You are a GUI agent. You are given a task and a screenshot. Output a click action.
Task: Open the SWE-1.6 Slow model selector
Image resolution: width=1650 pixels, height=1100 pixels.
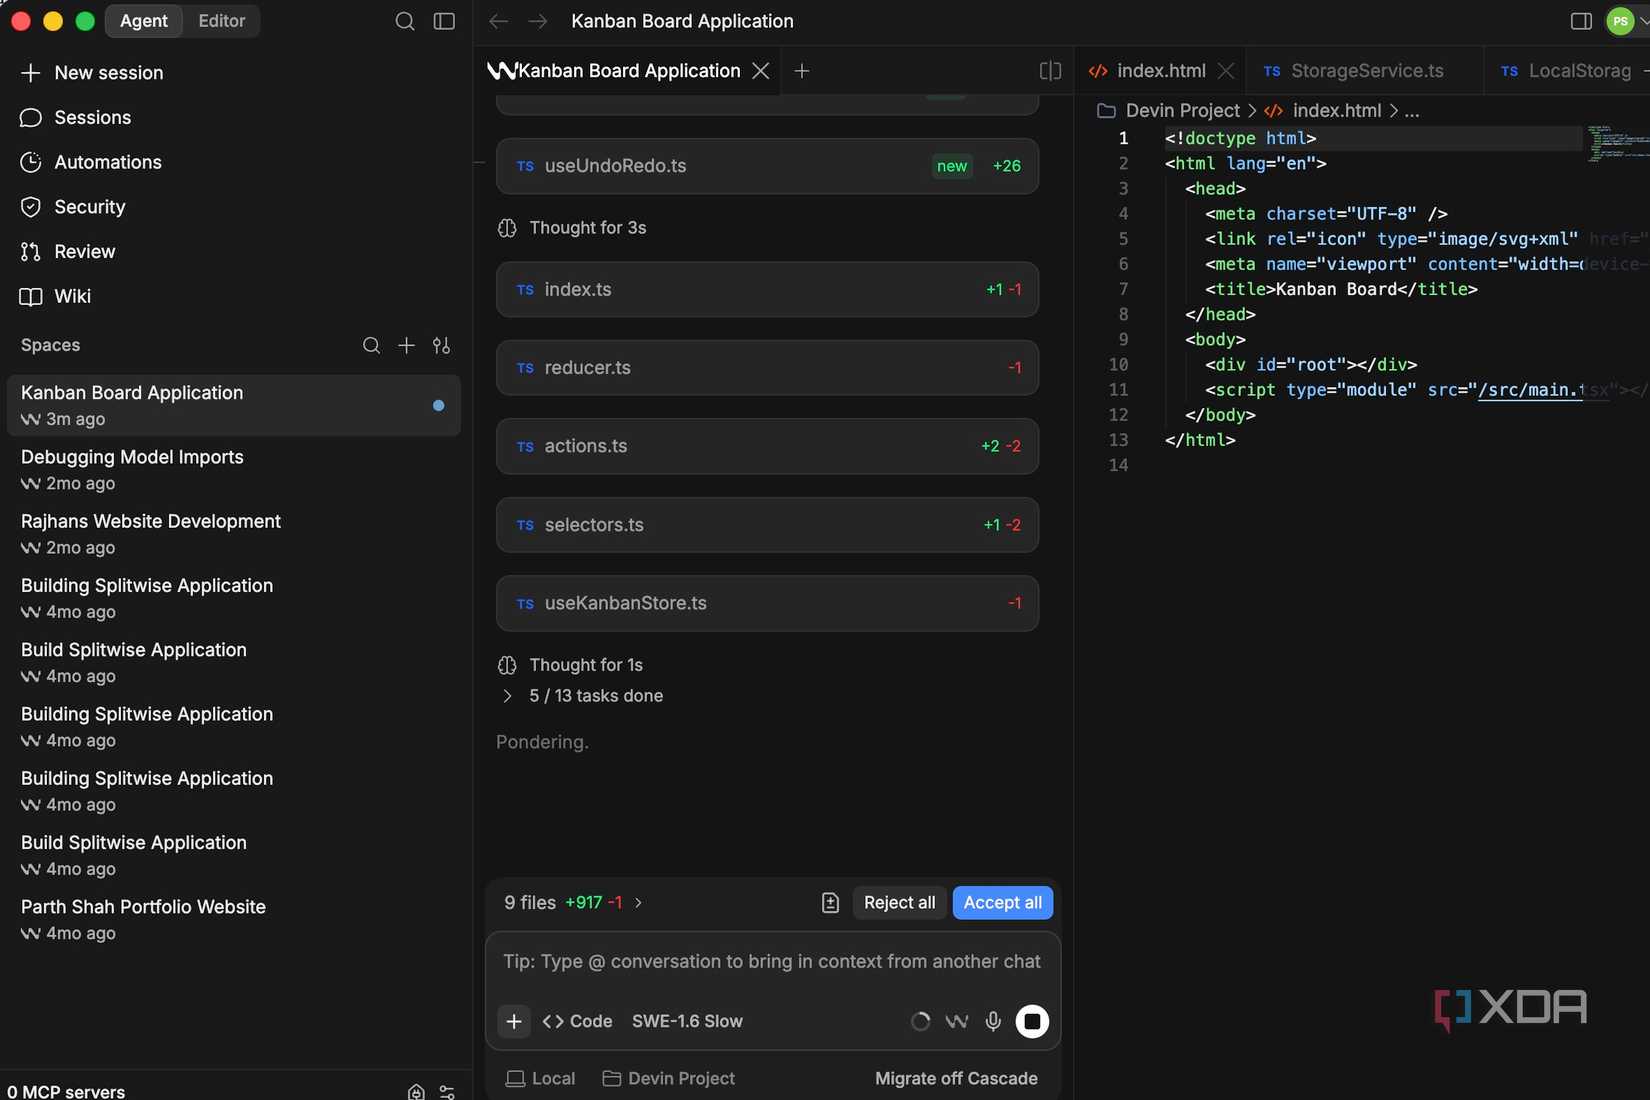[687, 1021]
